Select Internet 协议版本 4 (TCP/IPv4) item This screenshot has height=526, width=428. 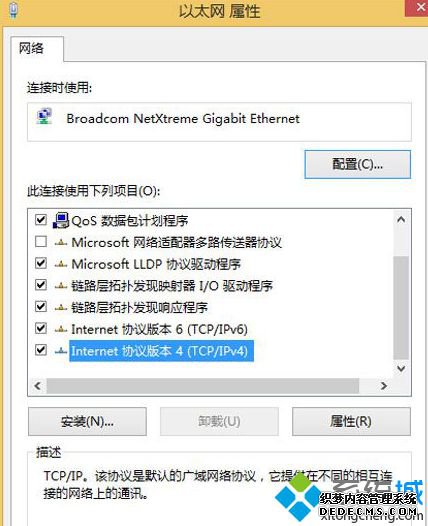pyautogui.click(x=161, y=351)
